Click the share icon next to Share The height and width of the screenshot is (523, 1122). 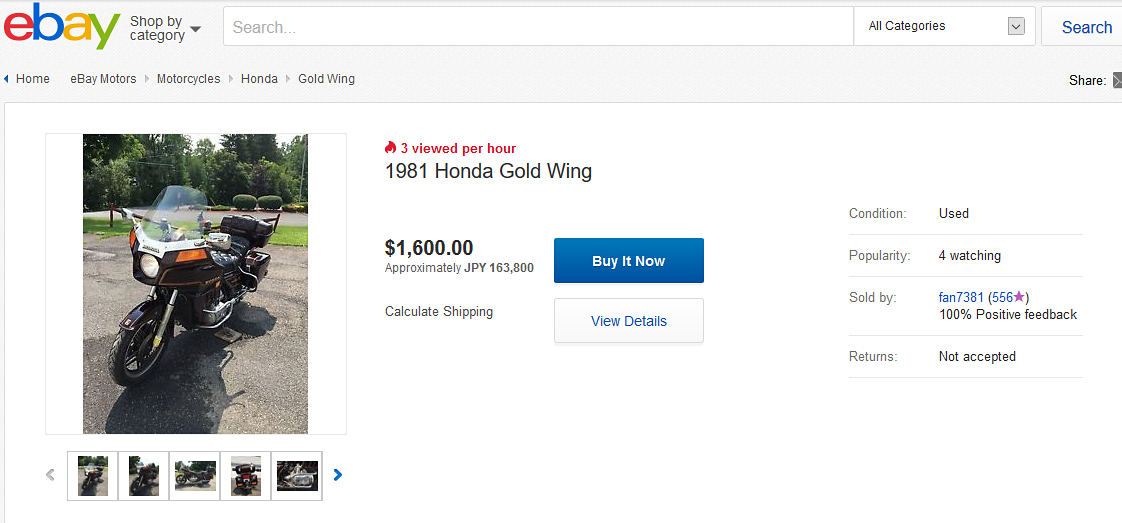(x=1116, y=80)
